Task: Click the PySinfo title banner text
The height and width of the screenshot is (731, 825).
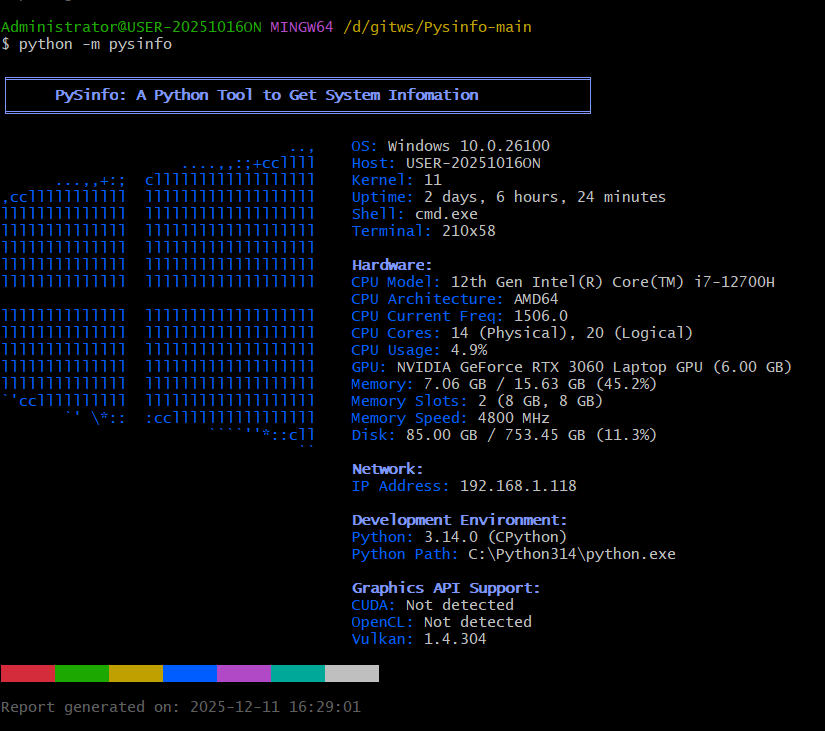Action: click(x=267, y=95)
